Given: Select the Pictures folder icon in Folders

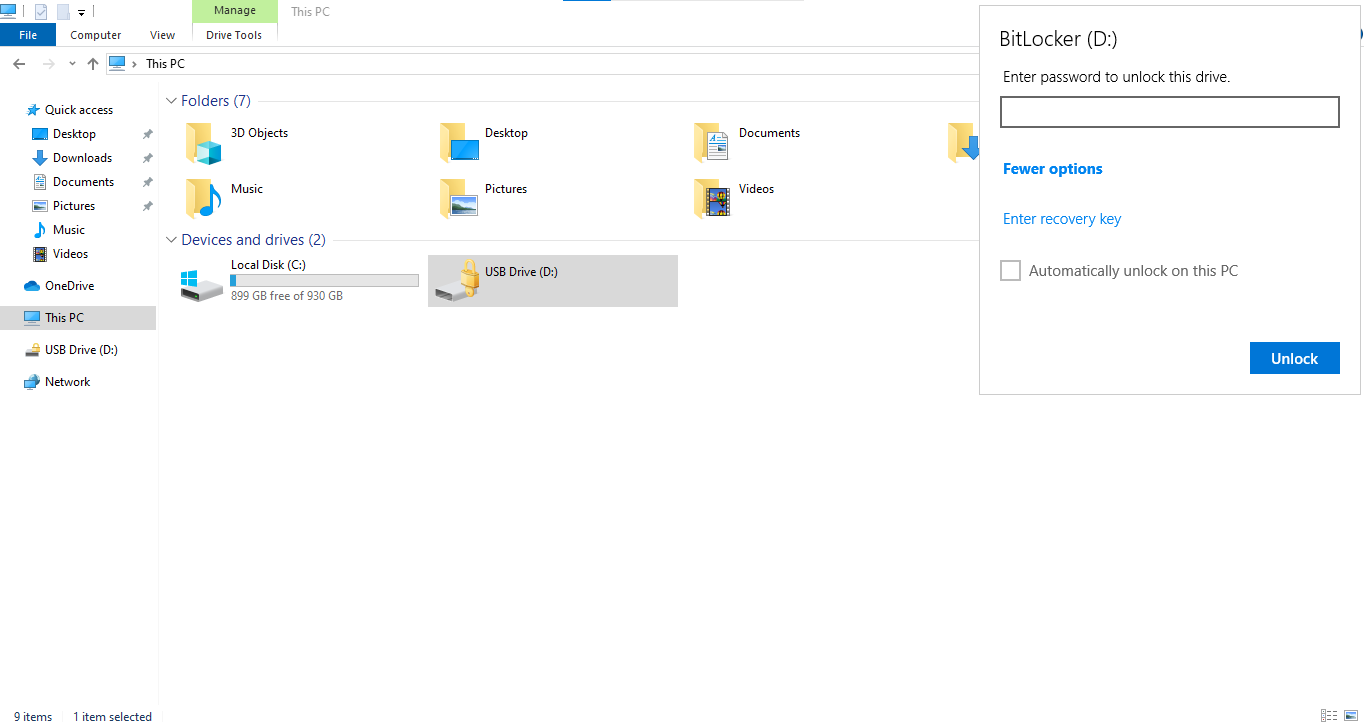Looking at the screenshot, I should click(x=459, y=199).
